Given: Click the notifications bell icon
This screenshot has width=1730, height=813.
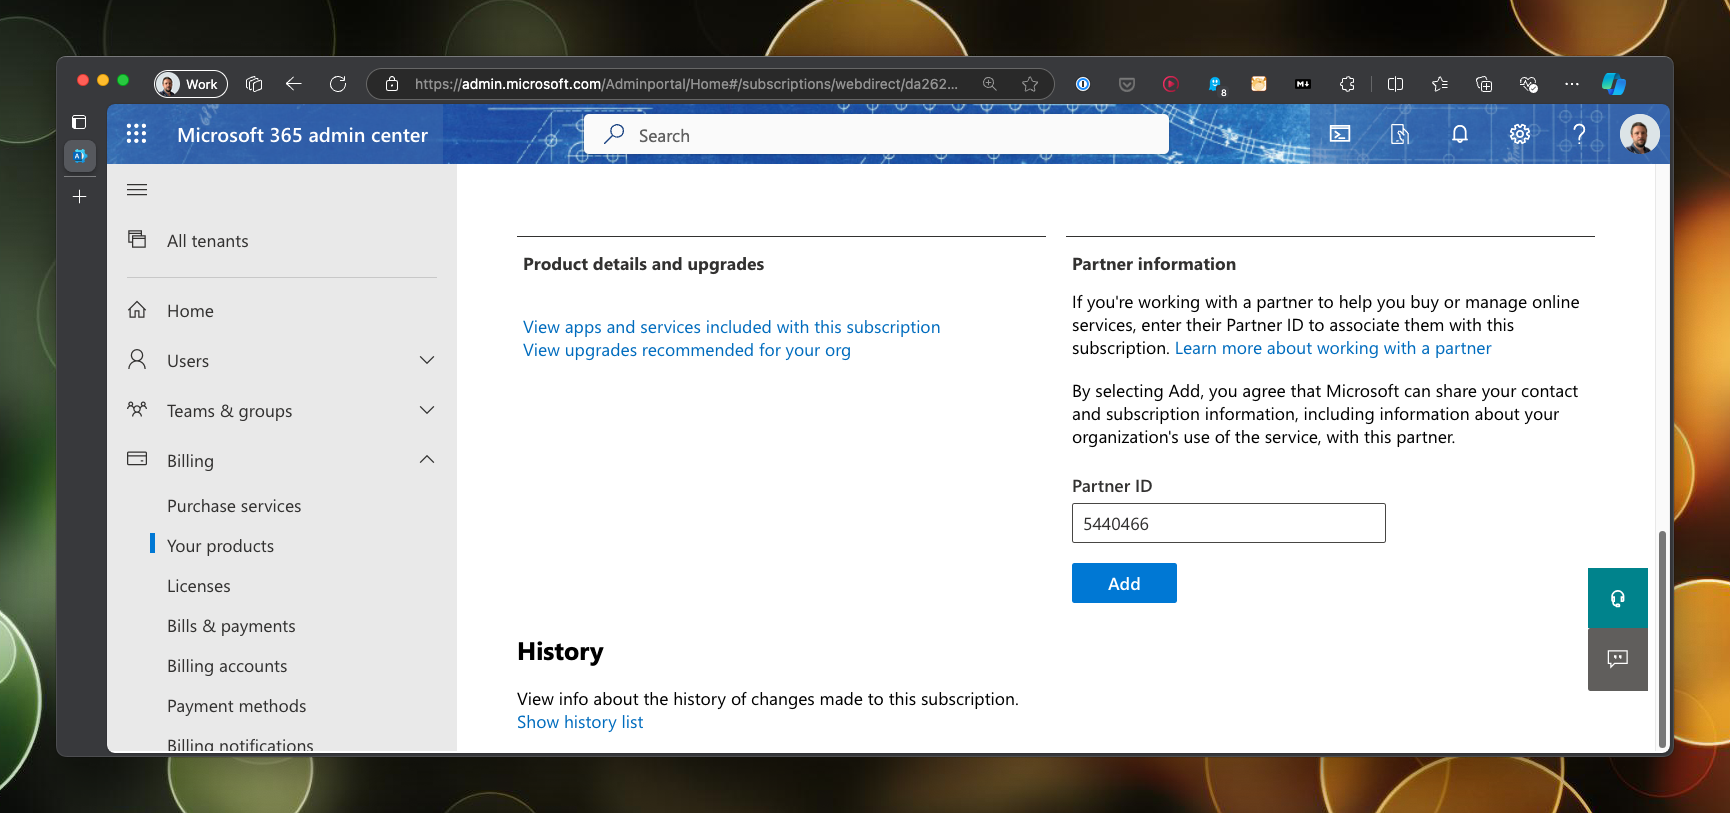Looking at the screenshot, I should click(x=1460, y=134).
